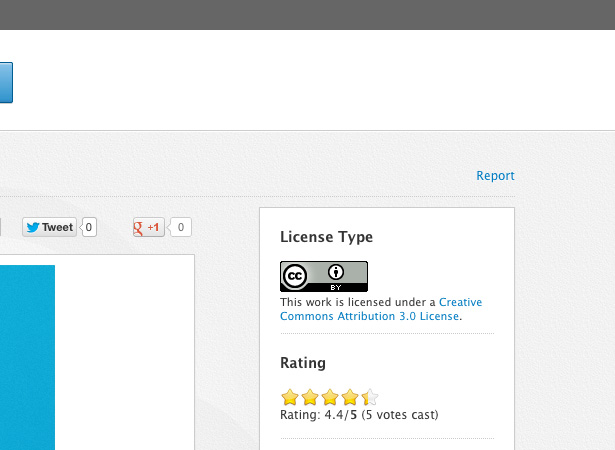The image size is (615, 450).
Task: Rate five stars in the Rating section
Action: click(x=370, y=397)
